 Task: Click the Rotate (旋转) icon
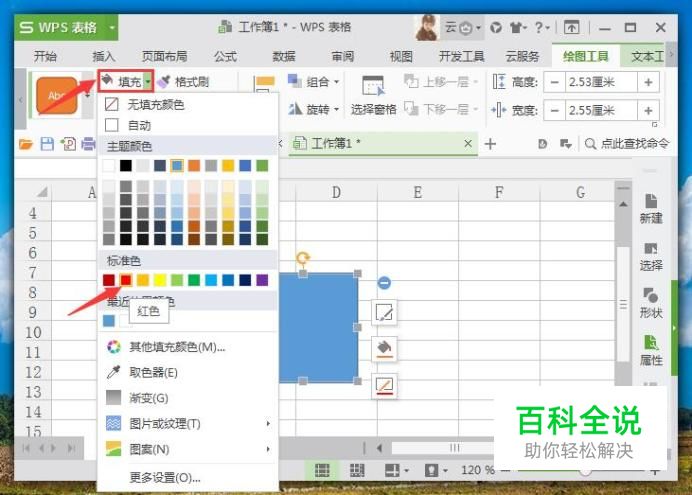click(x=295, y=109)
